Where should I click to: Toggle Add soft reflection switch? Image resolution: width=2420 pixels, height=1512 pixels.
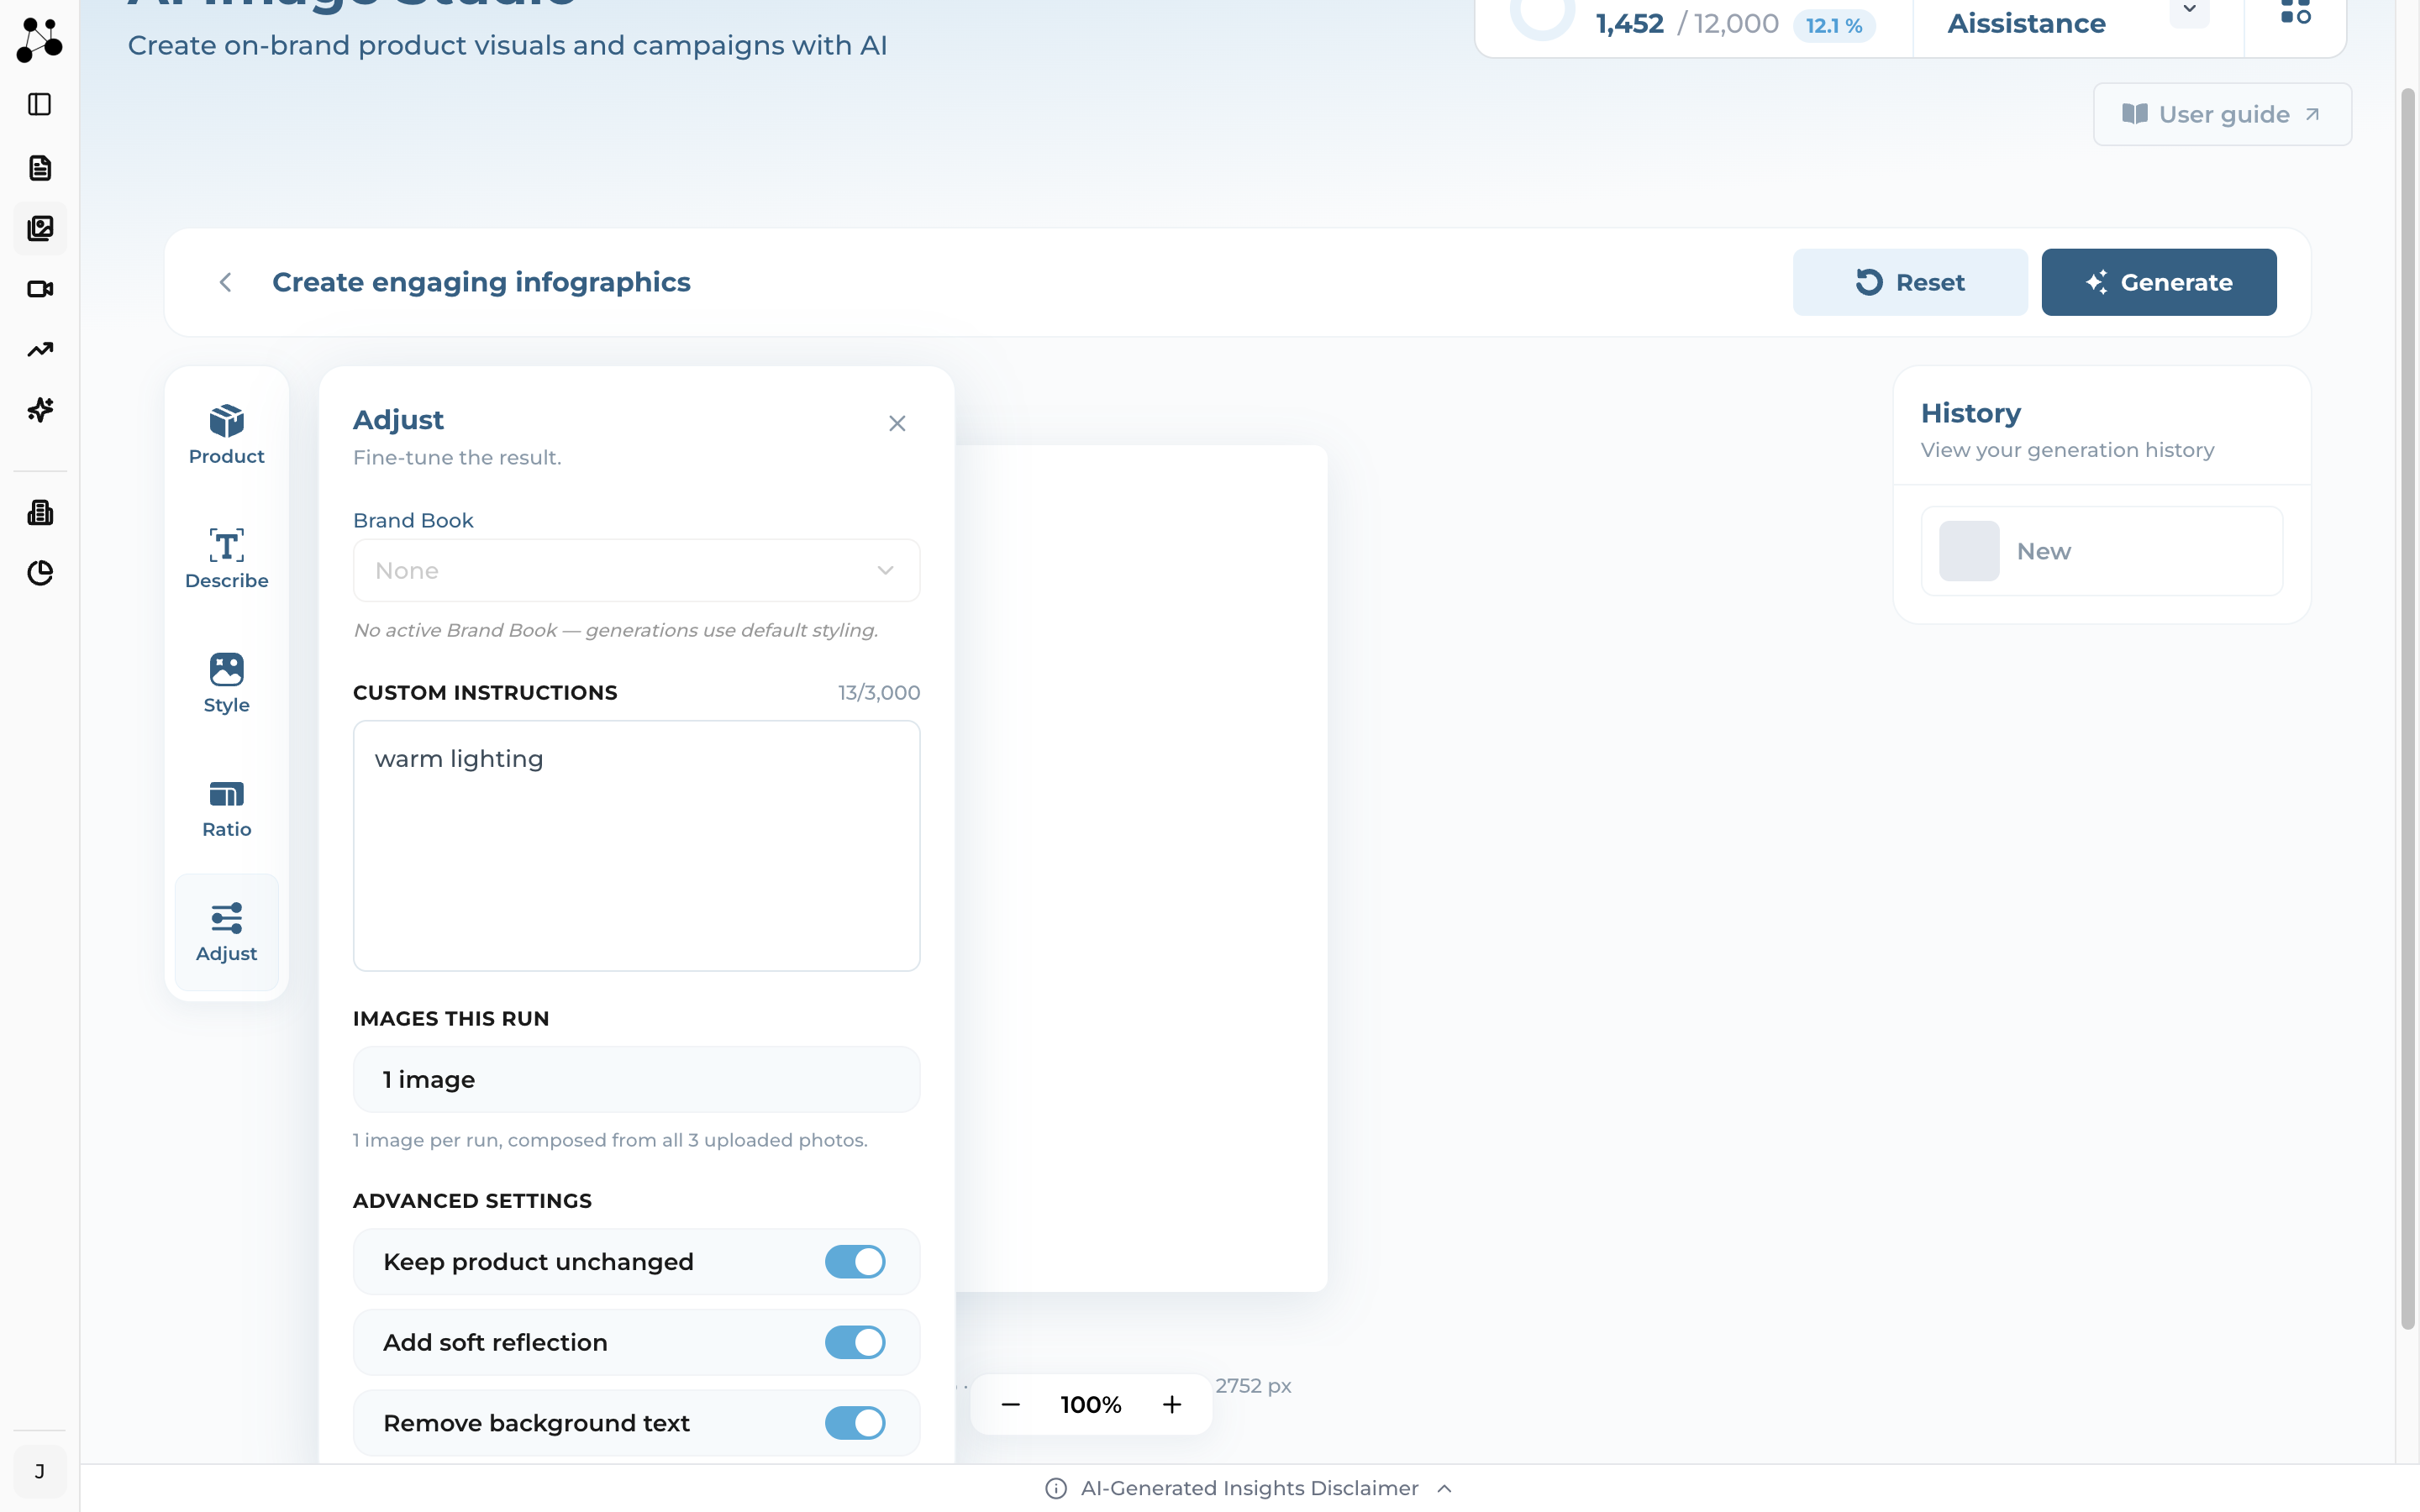[855, 1343]
